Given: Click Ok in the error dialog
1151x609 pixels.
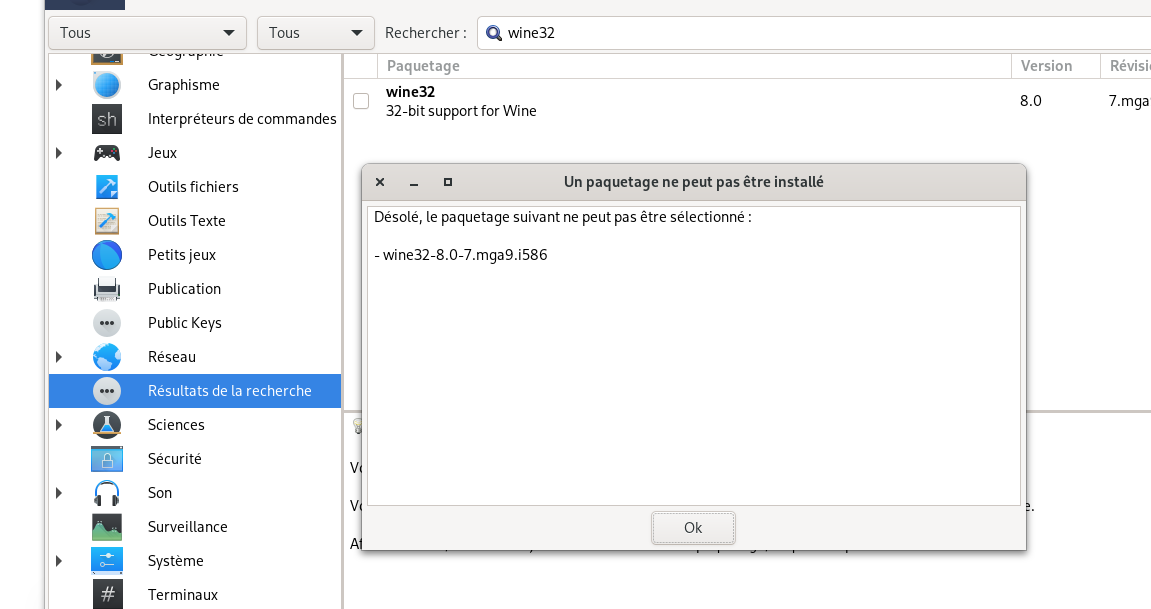Looking at the screenshot, I should click(693, 528).
